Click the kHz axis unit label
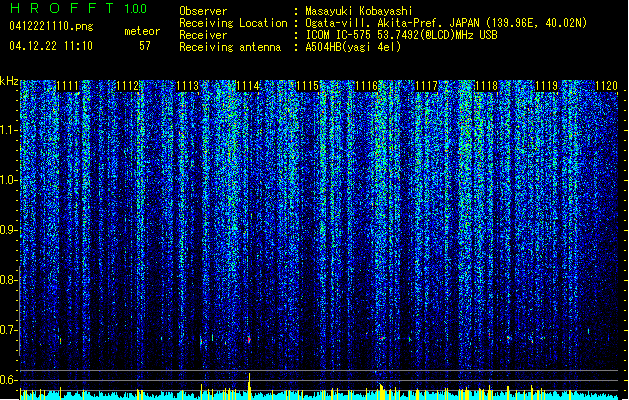629x400 pixels. click(x=9, y=81)
